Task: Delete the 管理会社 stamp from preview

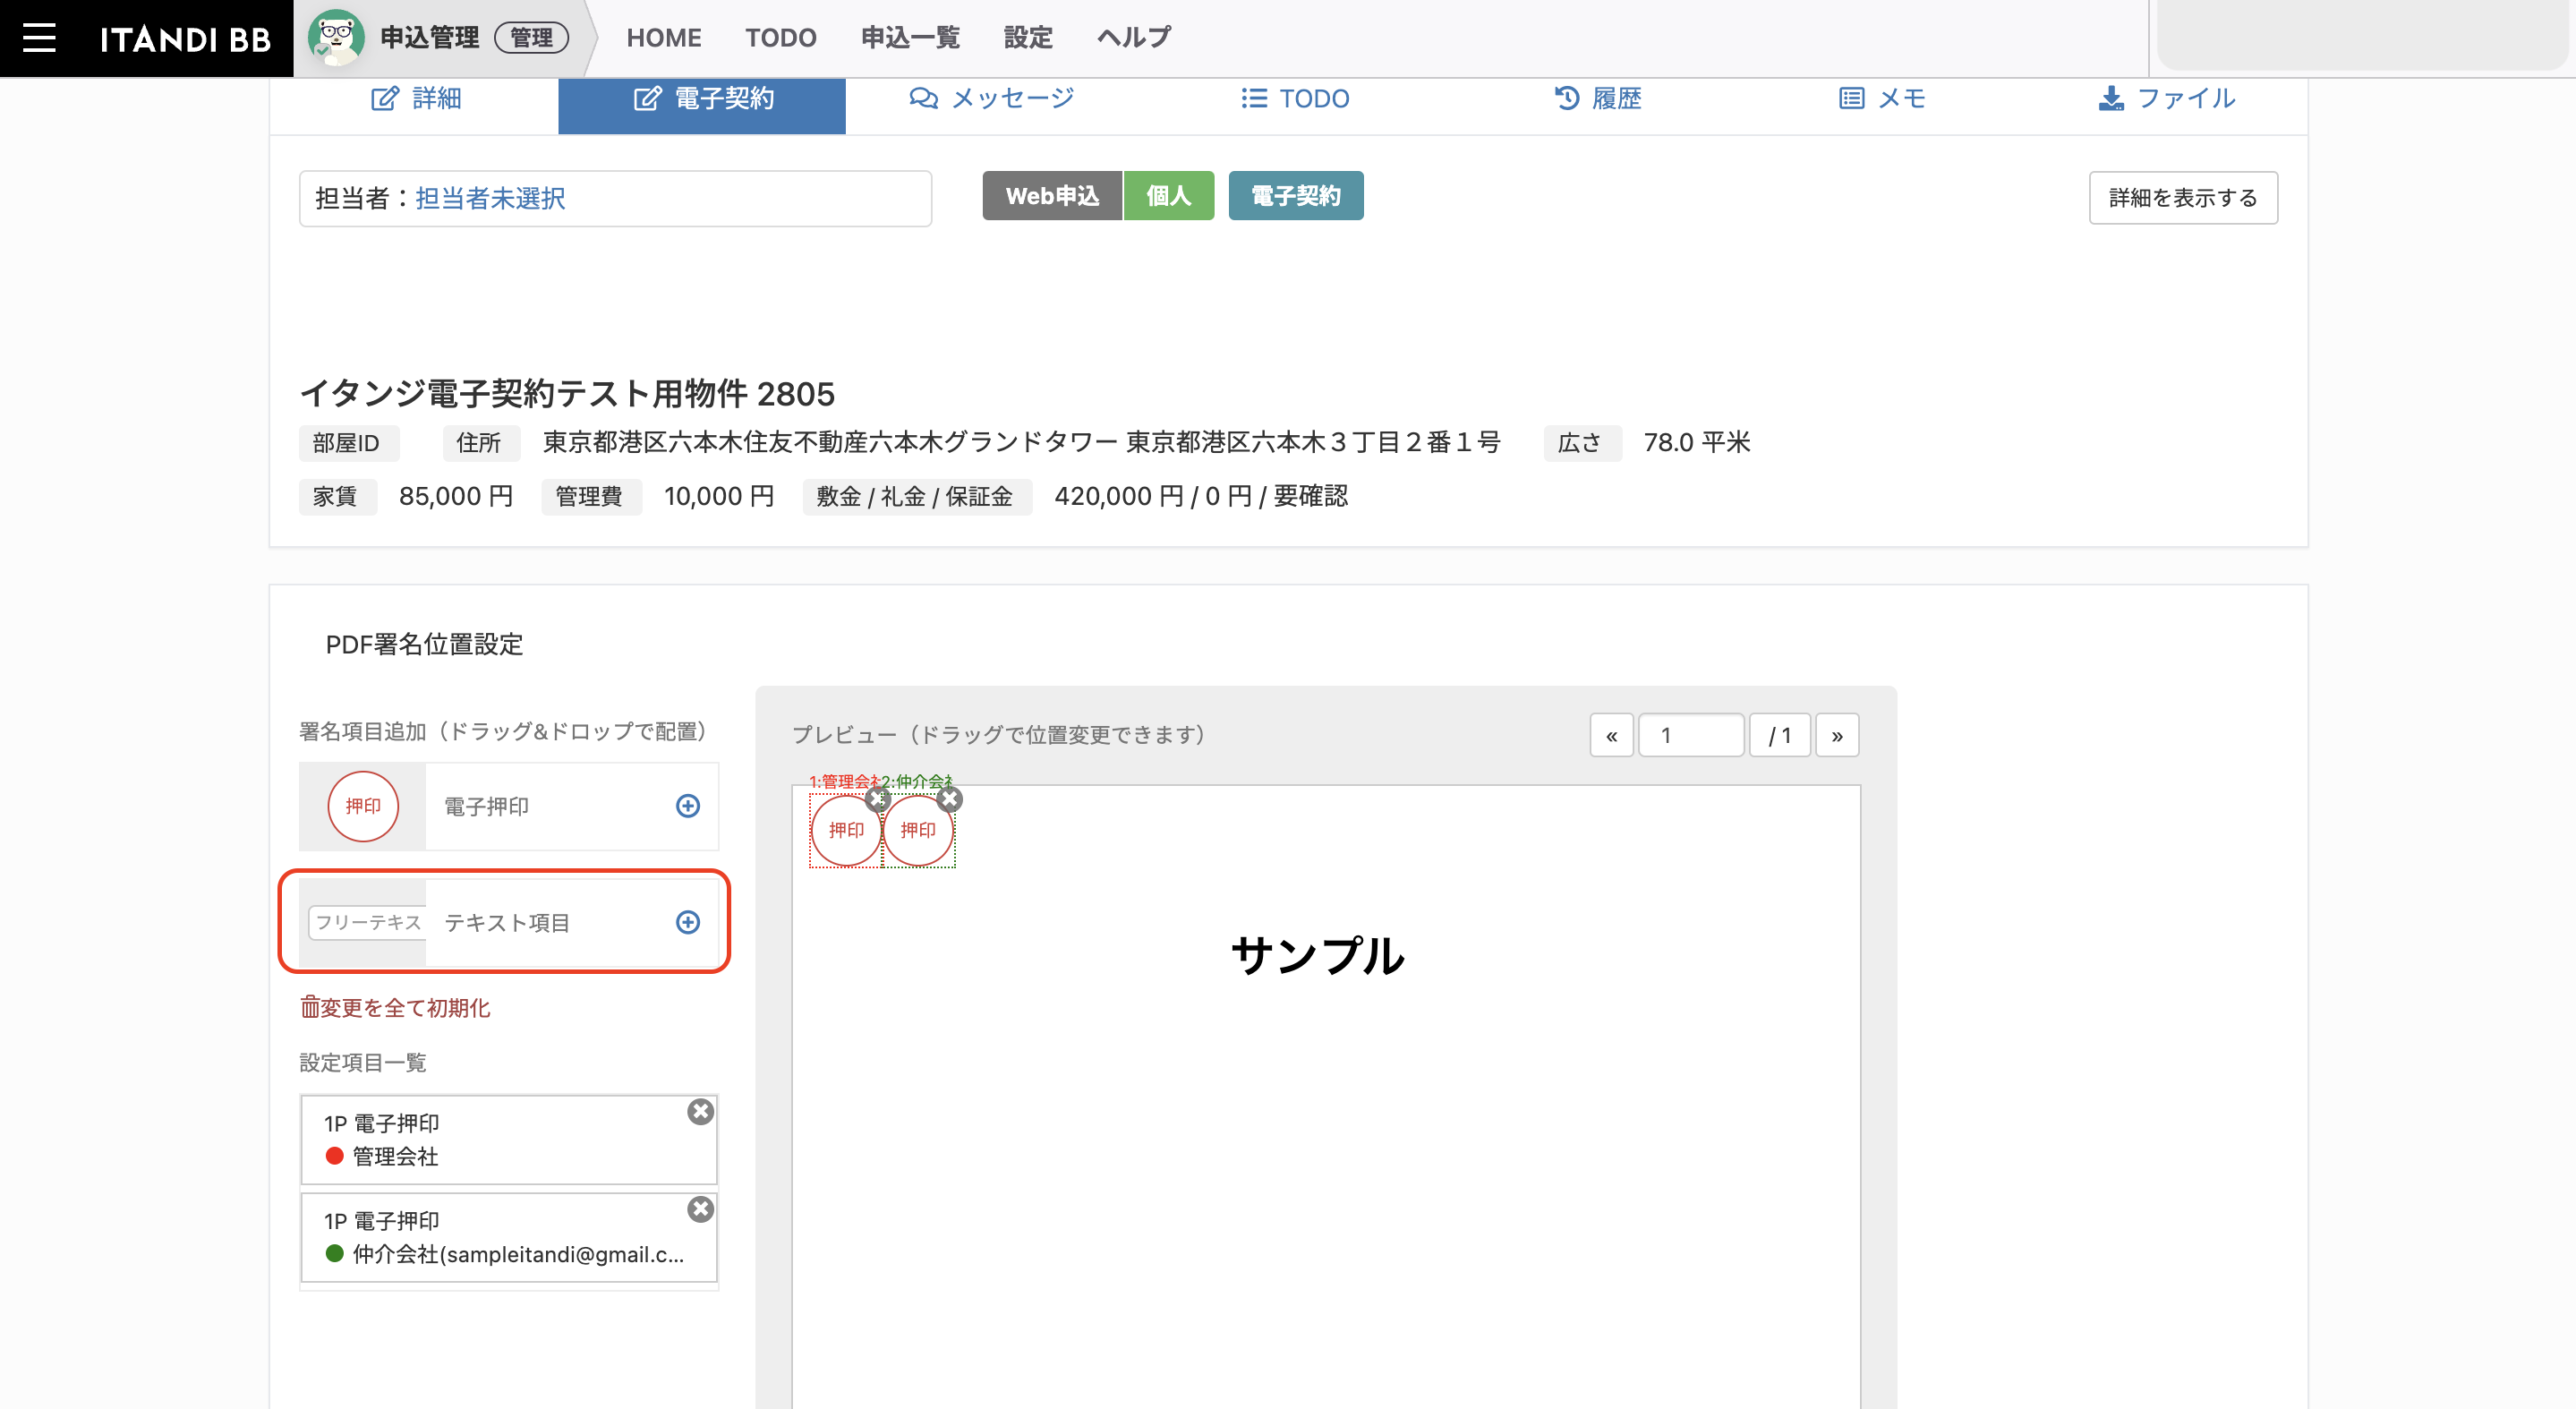Action: (877, 799)
